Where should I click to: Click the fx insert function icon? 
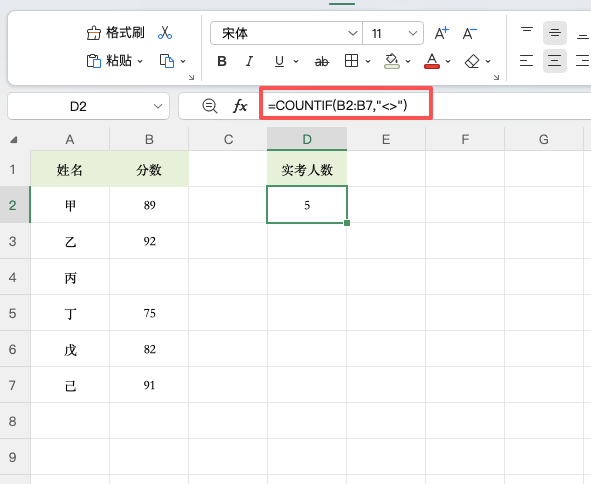click(x=240, y=106)
